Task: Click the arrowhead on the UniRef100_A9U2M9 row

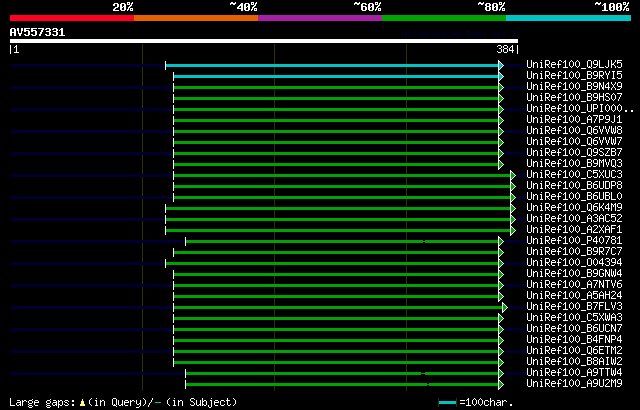Action: tap(501, 384)
